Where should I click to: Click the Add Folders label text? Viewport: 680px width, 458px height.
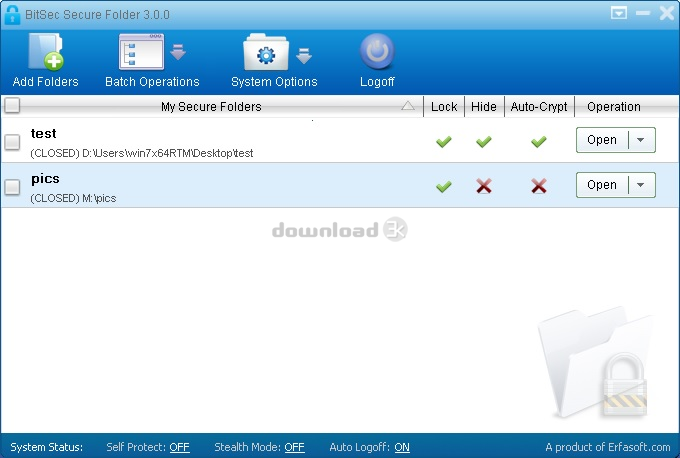(x=46, y=82)
